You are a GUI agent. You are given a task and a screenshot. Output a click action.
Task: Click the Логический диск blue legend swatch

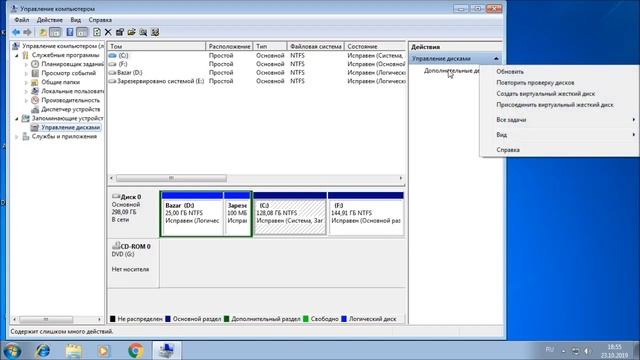[x=344, y=319]
